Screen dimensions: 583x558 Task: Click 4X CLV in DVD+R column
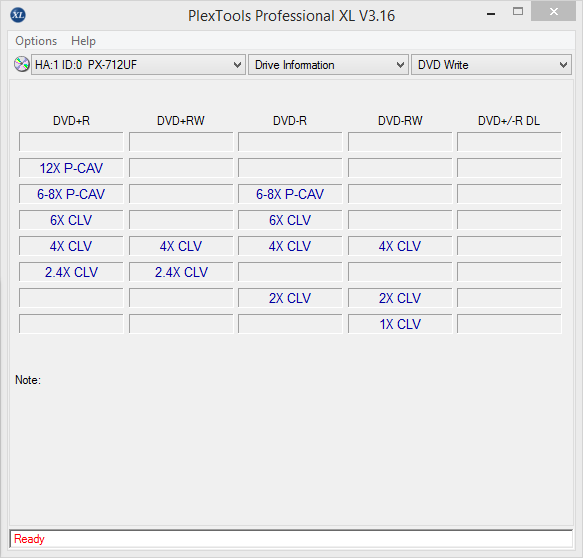pos(71,246)
